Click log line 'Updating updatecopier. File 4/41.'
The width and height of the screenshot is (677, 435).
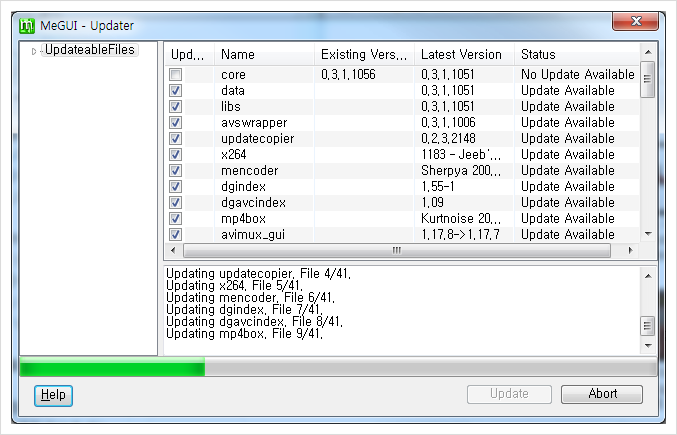(258, 274)
